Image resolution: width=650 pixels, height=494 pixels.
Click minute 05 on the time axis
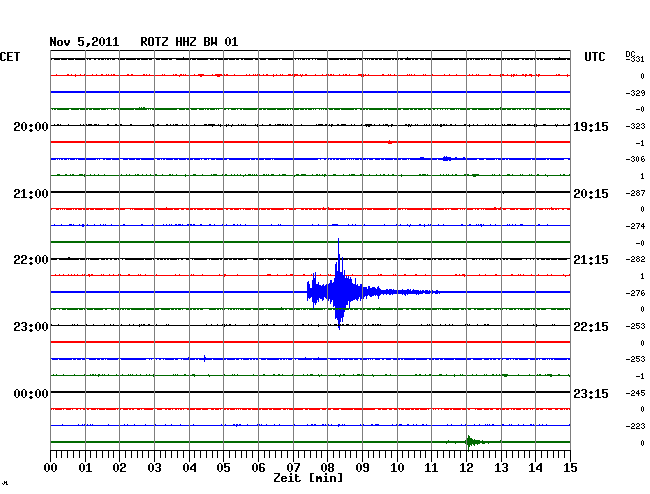223,467
